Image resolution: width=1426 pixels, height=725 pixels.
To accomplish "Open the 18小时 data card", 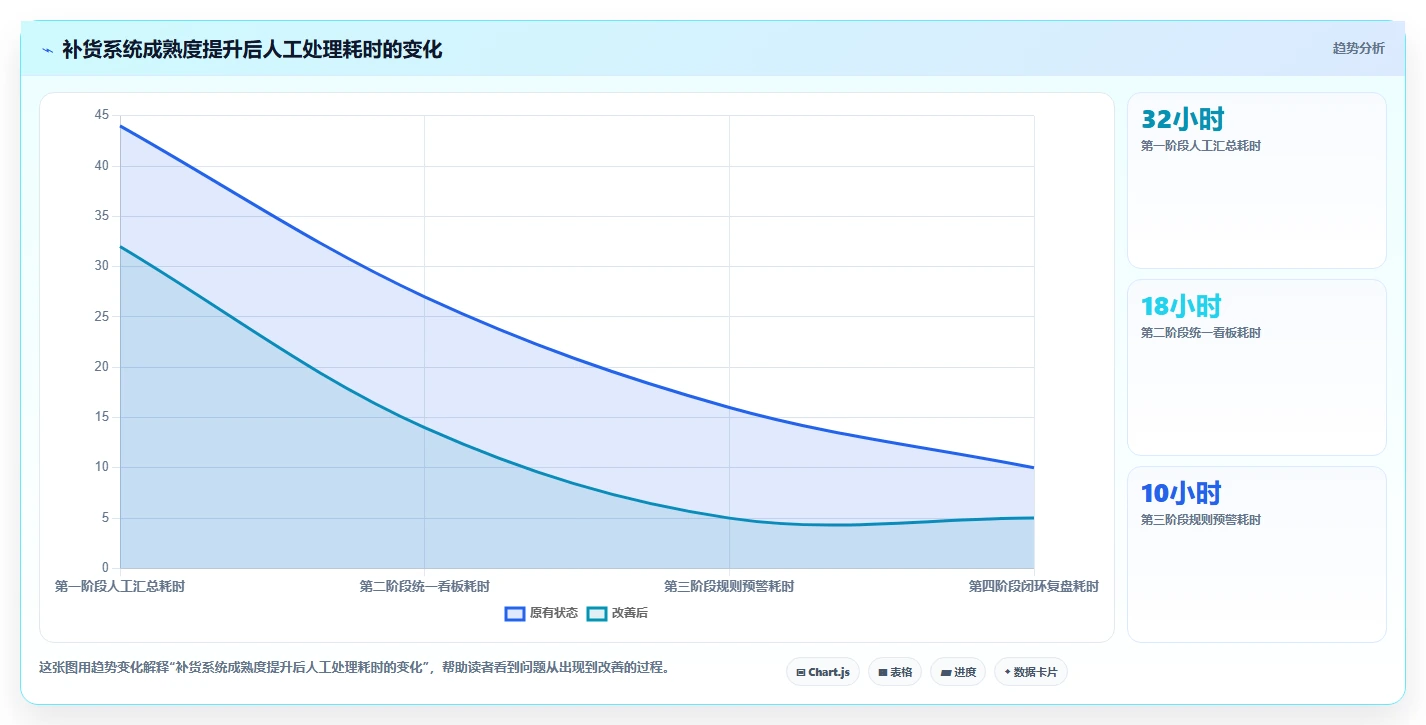I will click(1257, 367).
